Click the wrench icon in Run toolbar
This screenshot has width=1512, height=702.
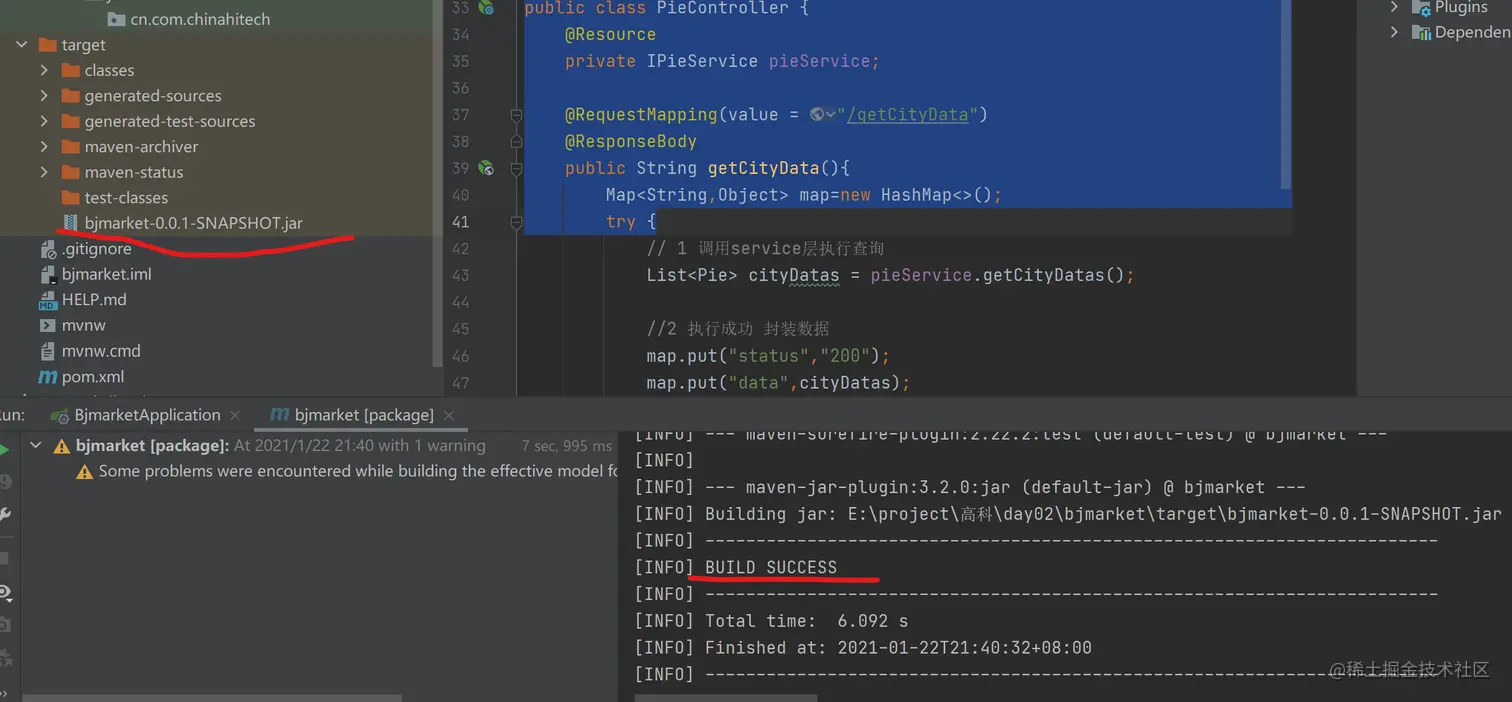pos(5,515)
